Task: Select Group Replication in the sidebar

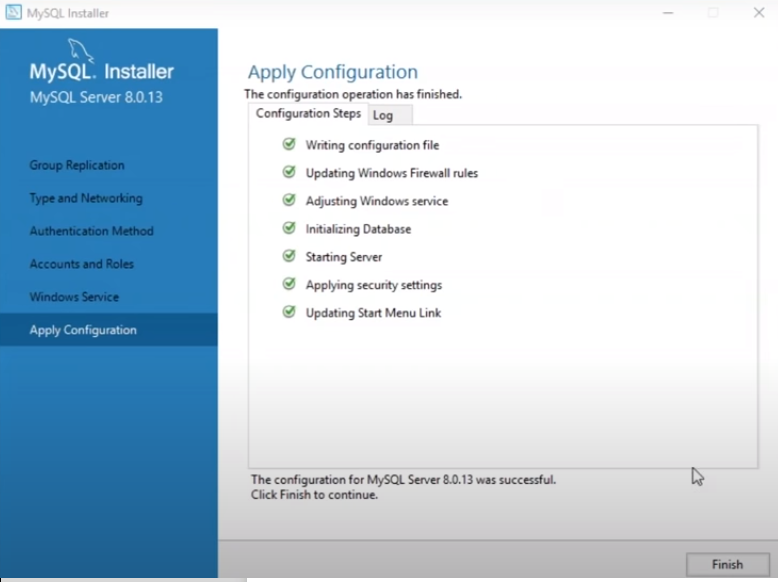Action: (x=77, y=165)
